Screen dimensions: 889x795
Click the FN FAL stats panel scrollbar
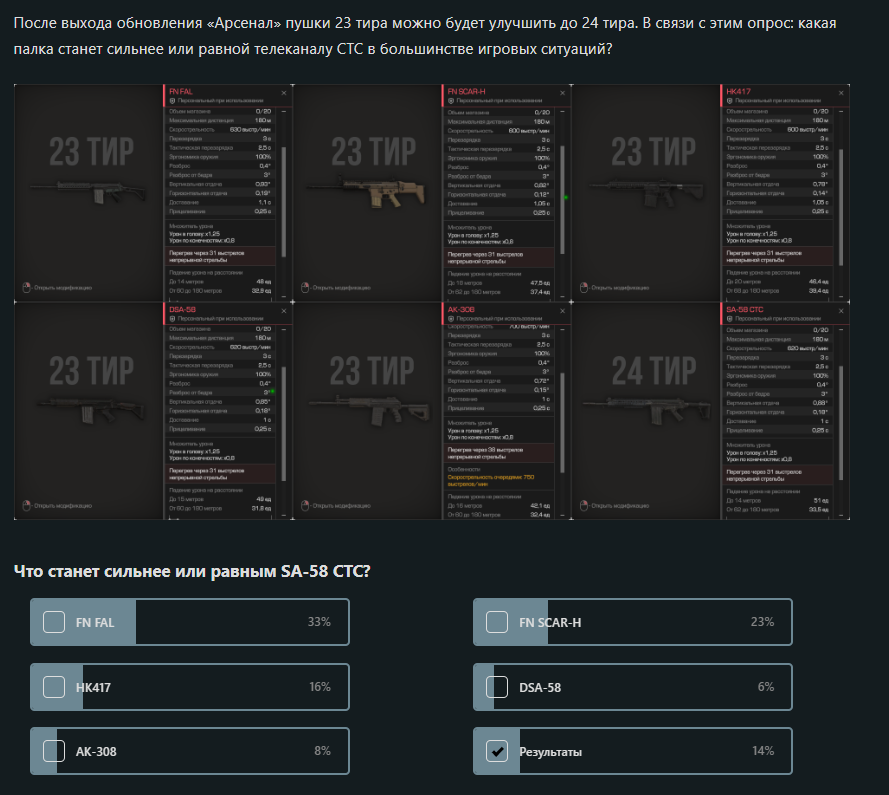(x=283, y=201)
